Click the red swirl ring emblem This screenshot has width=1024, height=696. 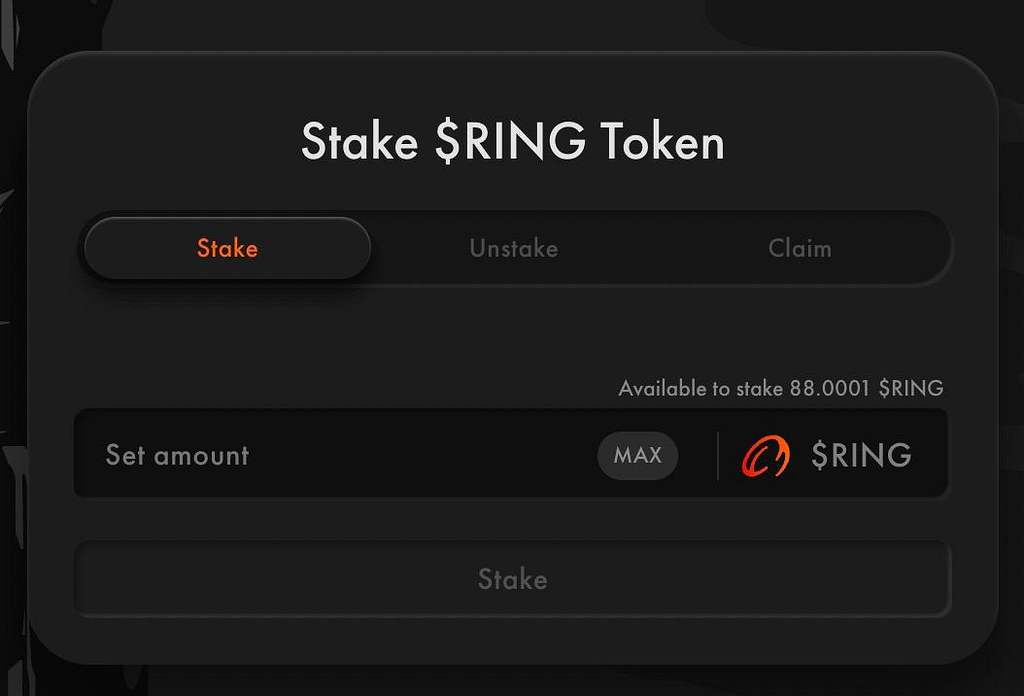(765, 456)
